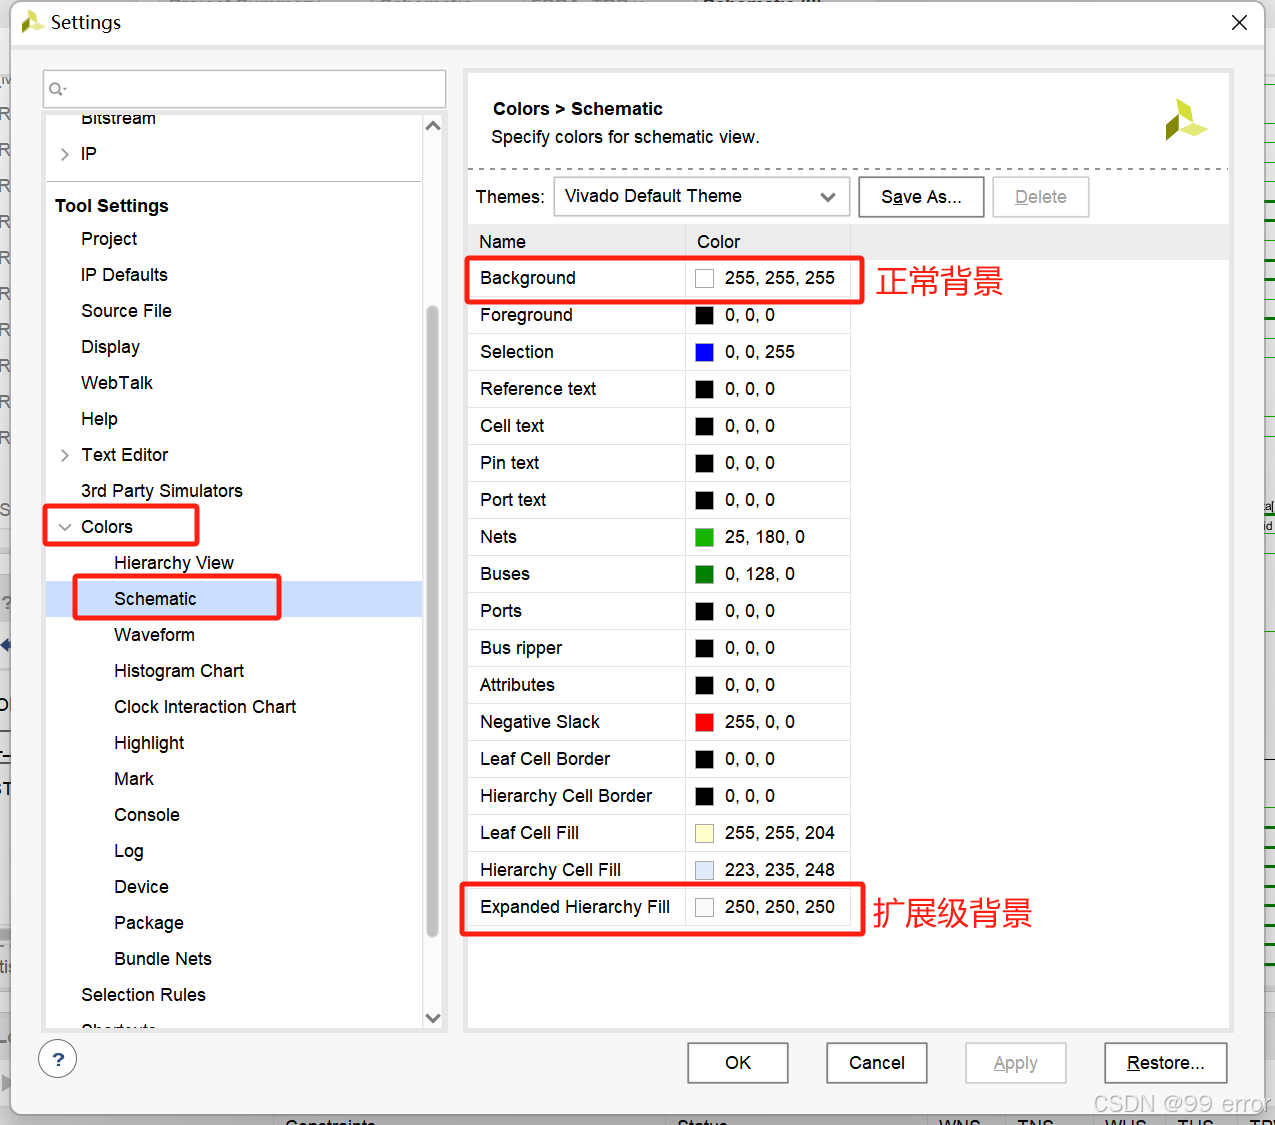
Task: Click the Leaf Cell Fill swatch
Action: [x=705, y=833]
